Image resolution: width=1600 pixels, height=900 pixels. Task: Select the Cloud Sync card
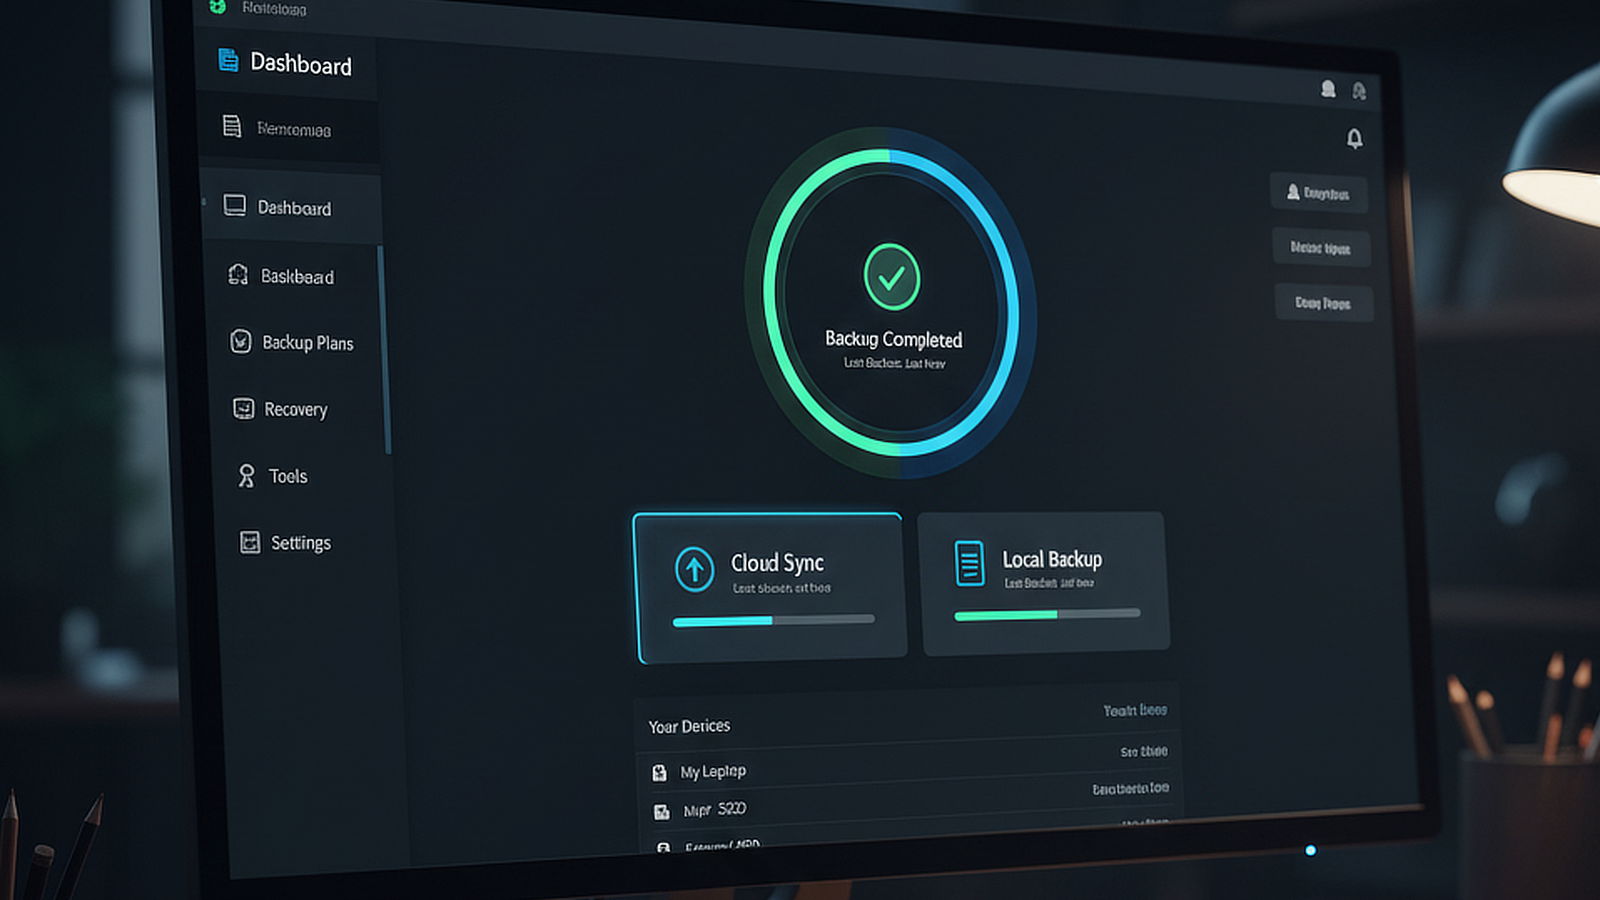(770, 587)
